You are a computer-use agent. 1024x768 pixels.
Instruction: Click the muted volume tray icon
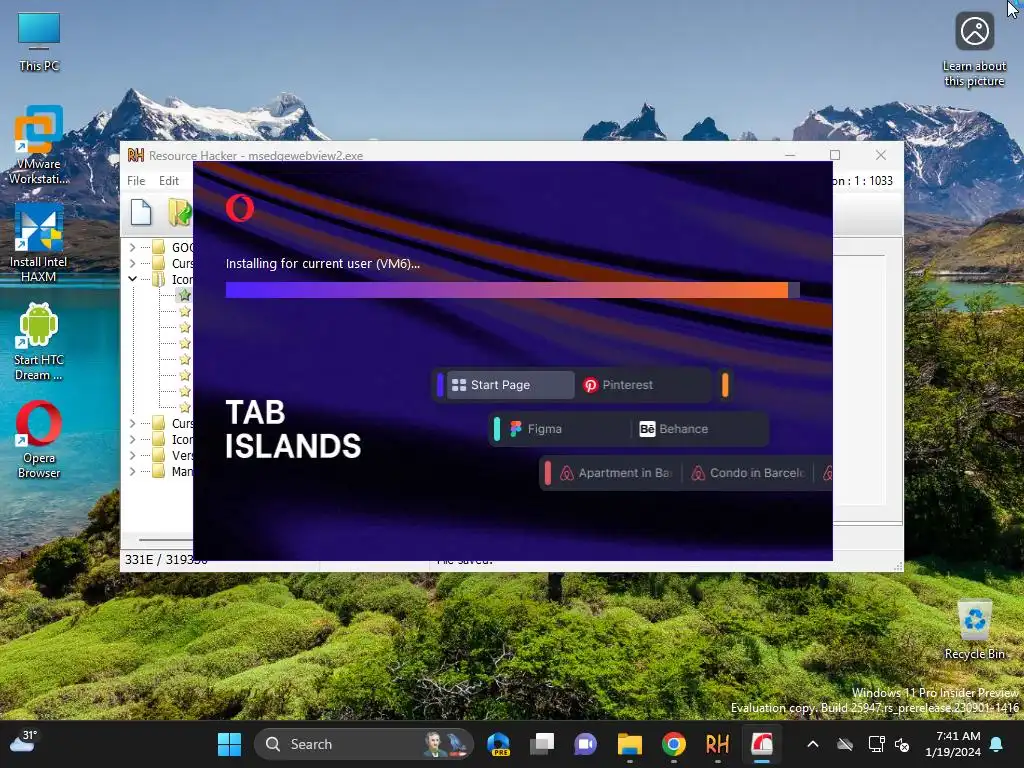coord(902,744)
